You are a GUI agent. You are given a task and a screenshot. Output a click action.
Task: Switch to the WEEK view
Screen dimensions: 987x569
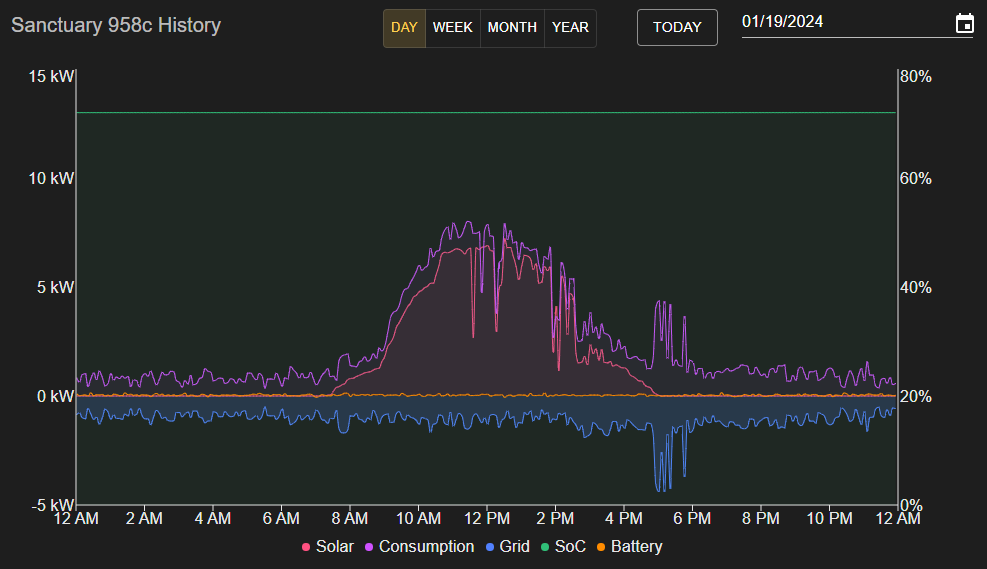tap(452, 28)
